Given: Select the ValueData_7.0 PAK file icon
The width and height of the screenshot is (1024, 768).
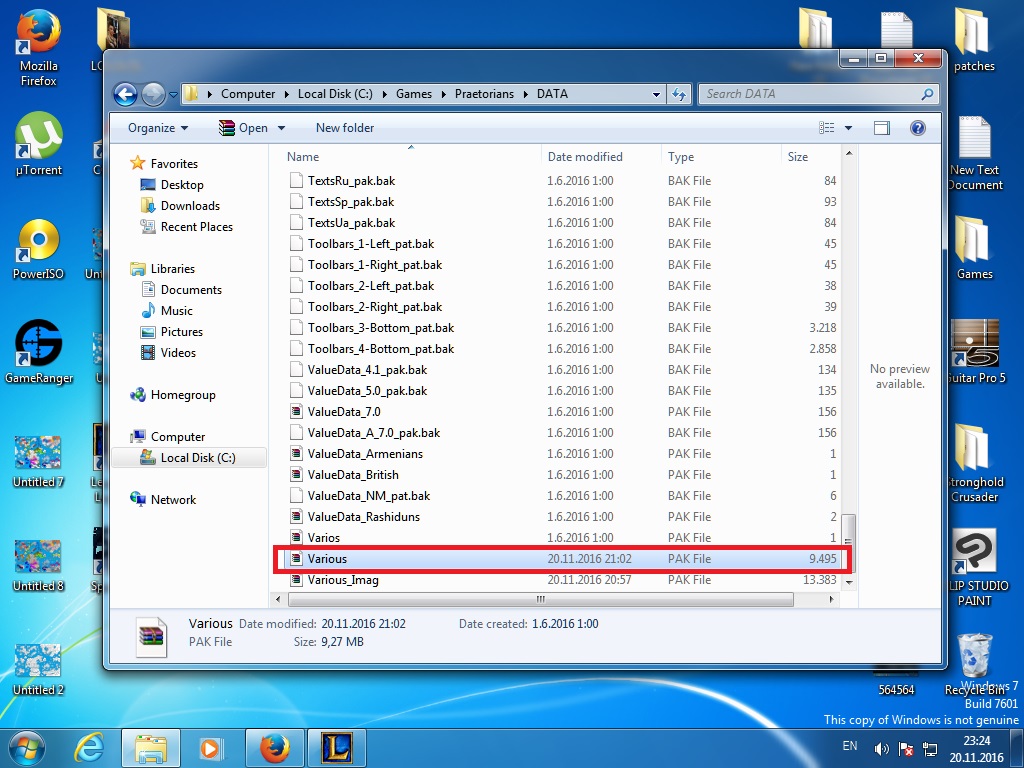Looking at the screenshot, I should 296,412.
